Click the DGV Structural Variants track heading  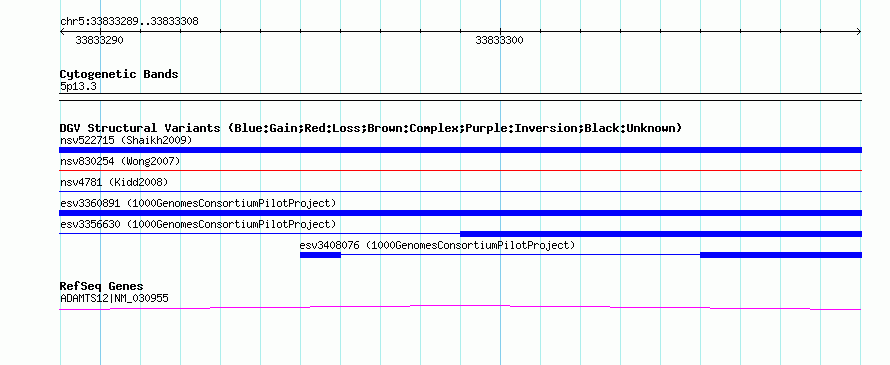tap(371, 128)
